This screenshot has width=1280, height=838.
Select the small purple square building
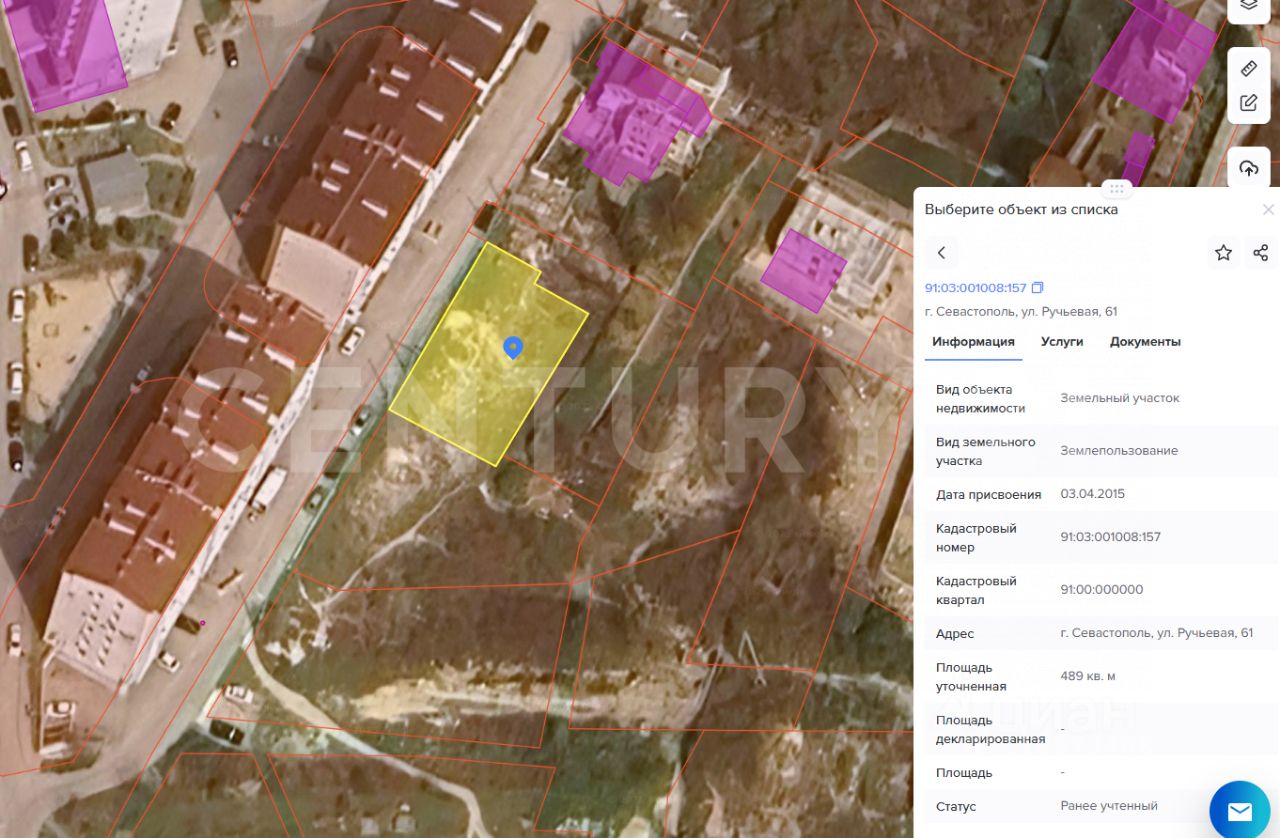click(x=804, y=270)
